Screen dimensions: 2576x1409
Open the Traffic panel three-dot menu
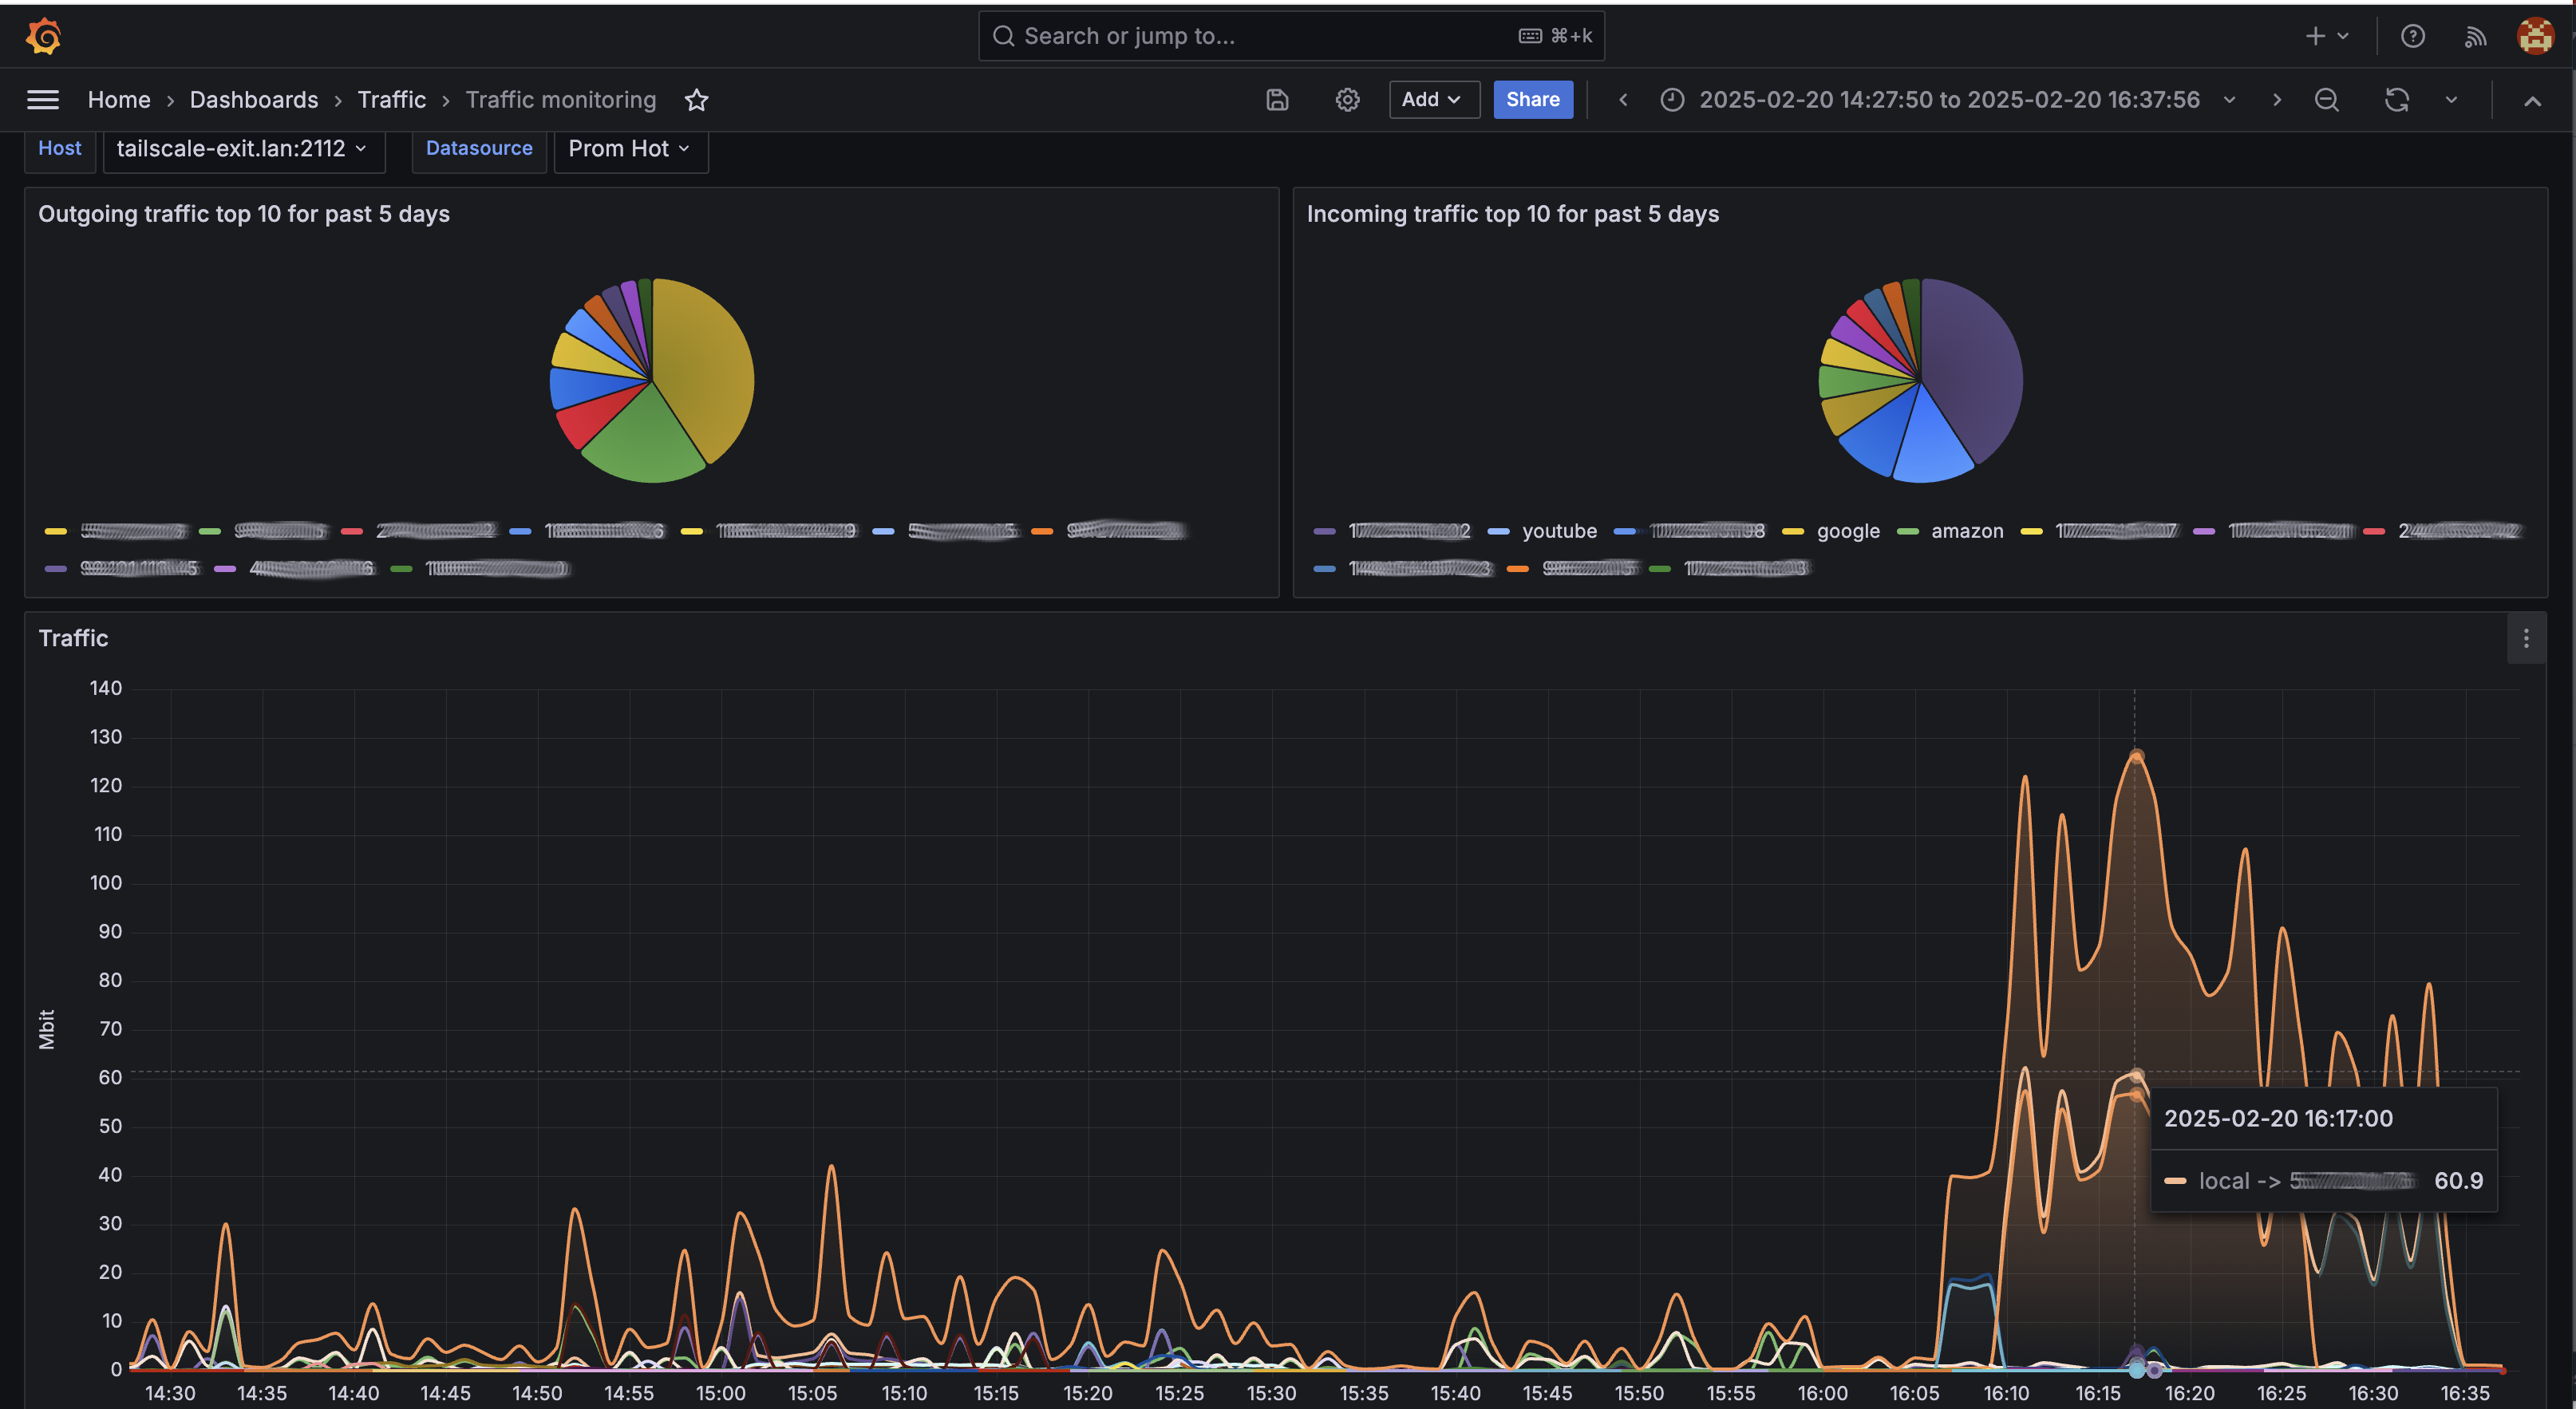(2525, 638)
